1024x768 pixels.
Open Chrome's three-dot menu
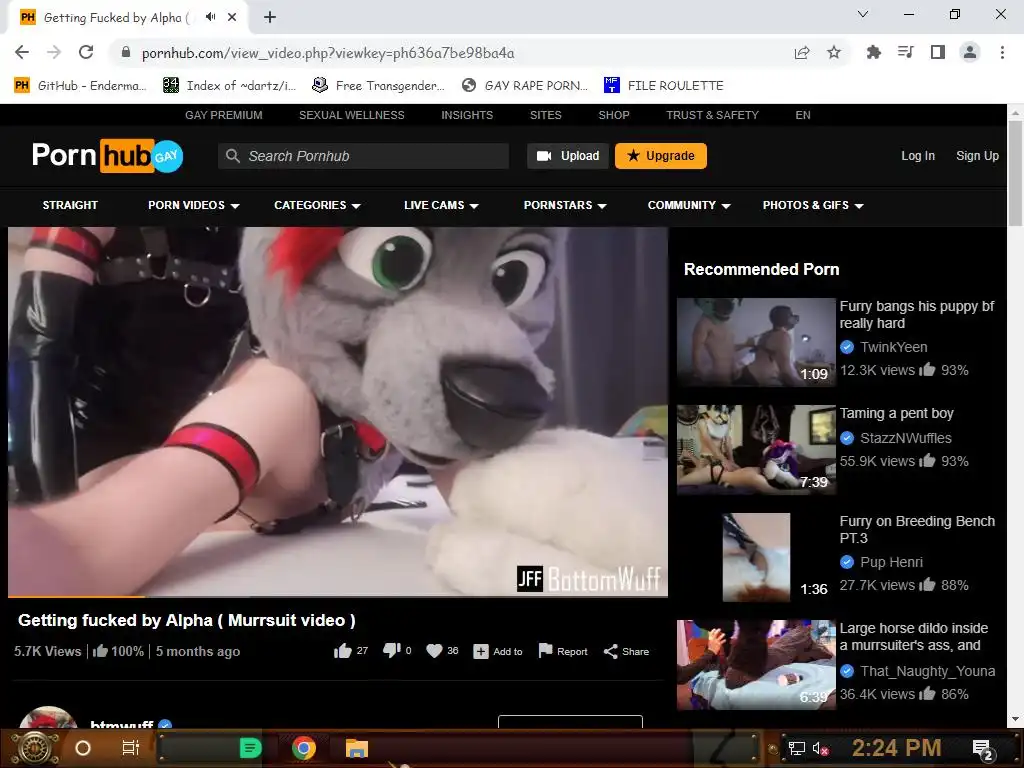[1002, 52]
